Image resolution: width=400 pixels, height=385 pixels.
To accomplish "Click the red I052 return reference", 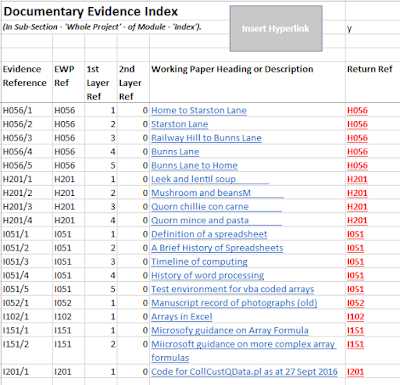I will 355,303.
